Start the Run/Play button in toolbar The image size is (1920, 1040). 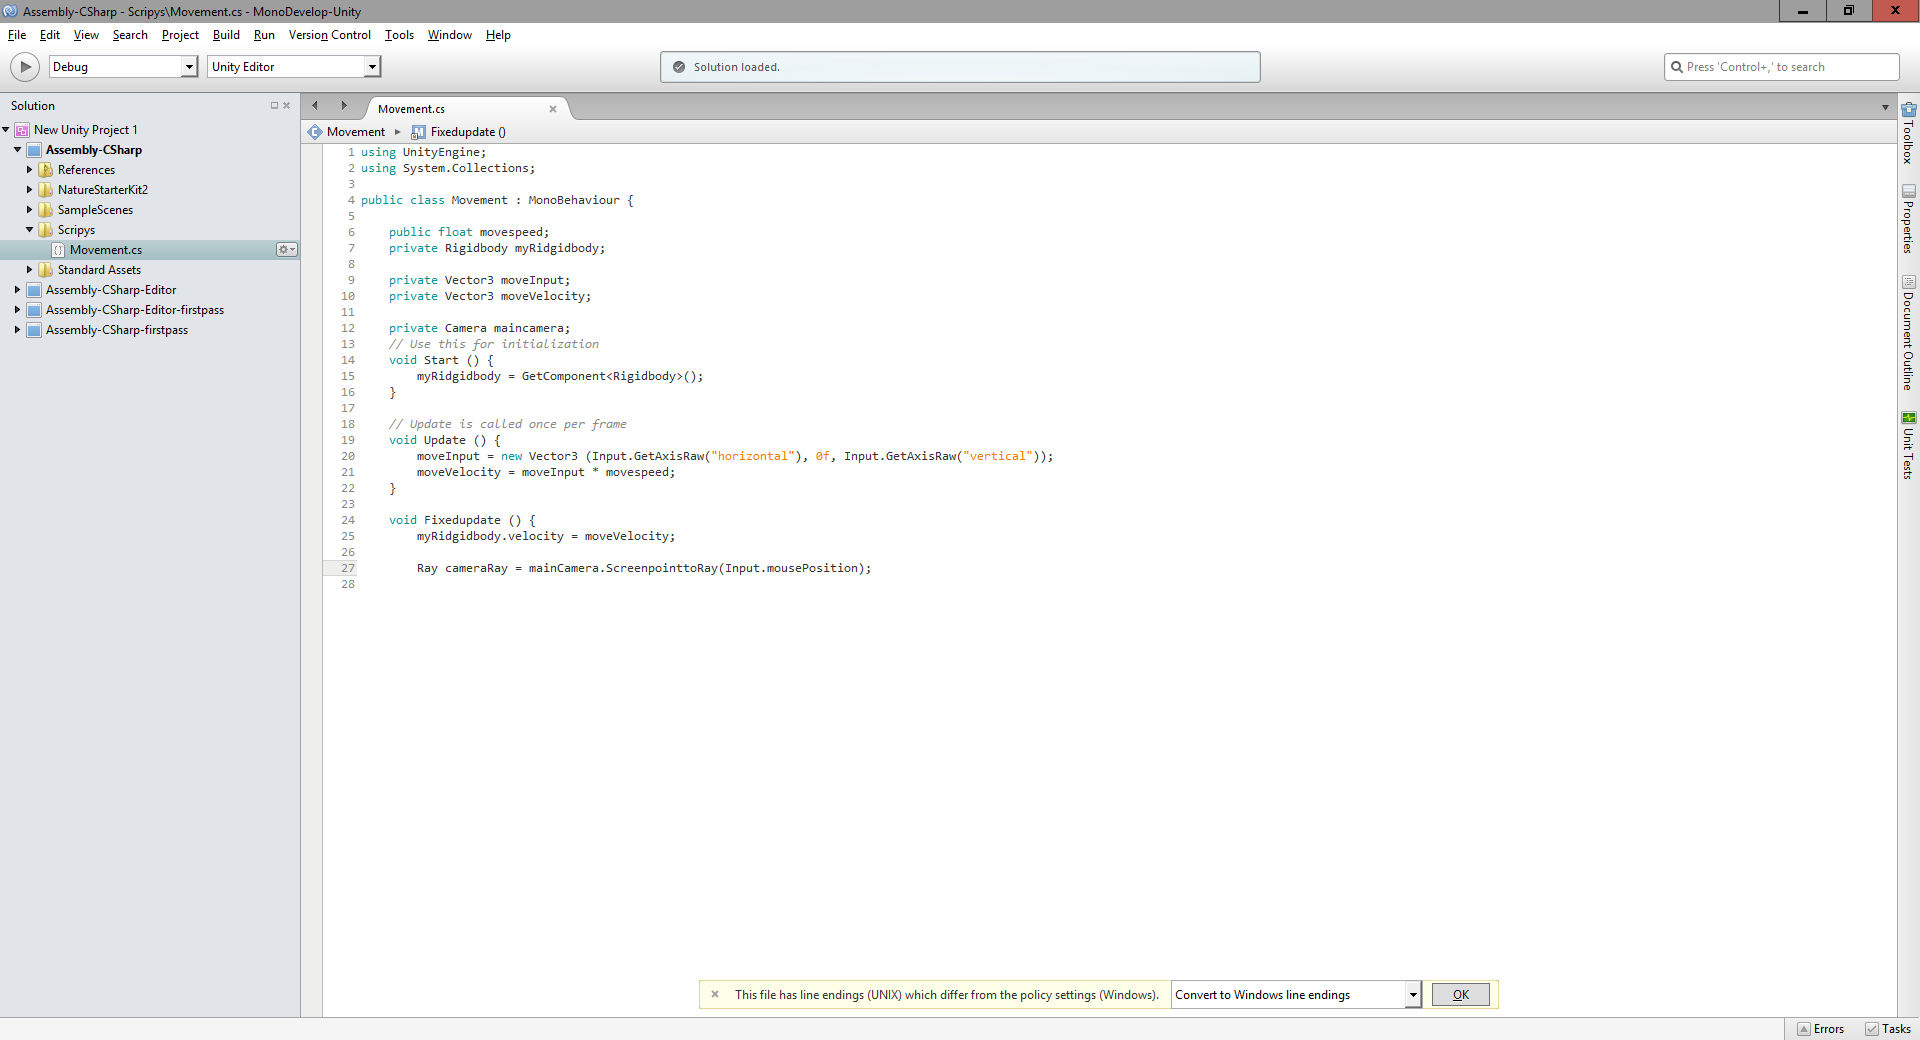point(25,67)
